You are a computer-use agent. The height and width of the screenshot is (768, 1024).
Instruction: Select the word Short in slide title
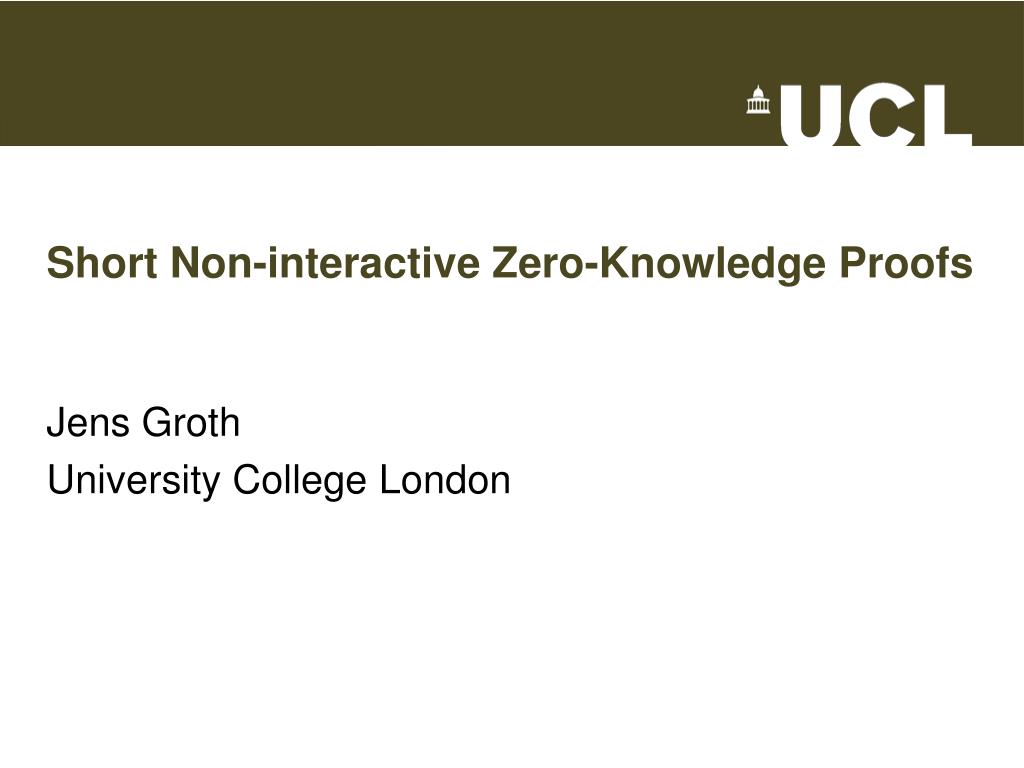[102, 263]
